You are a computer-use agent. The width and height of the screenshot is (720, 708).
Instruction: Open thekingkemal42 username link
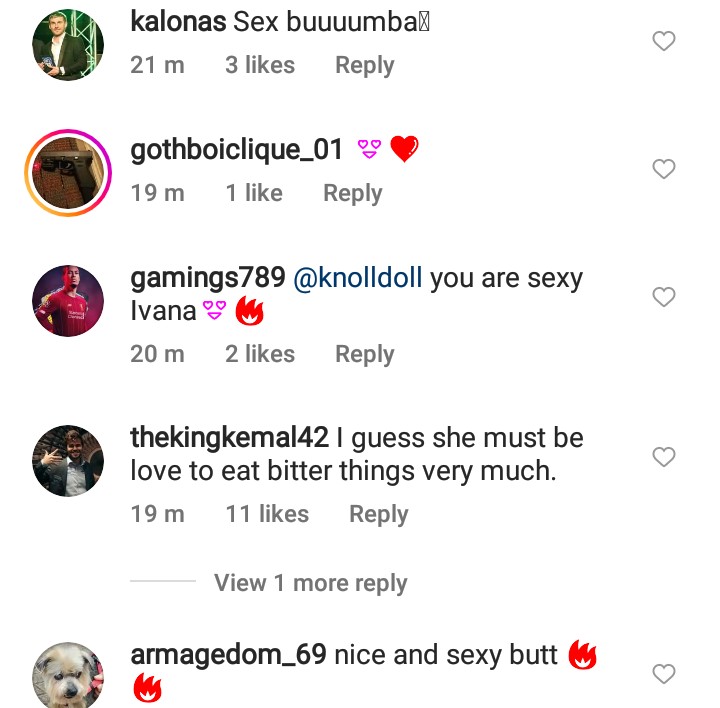229,438
